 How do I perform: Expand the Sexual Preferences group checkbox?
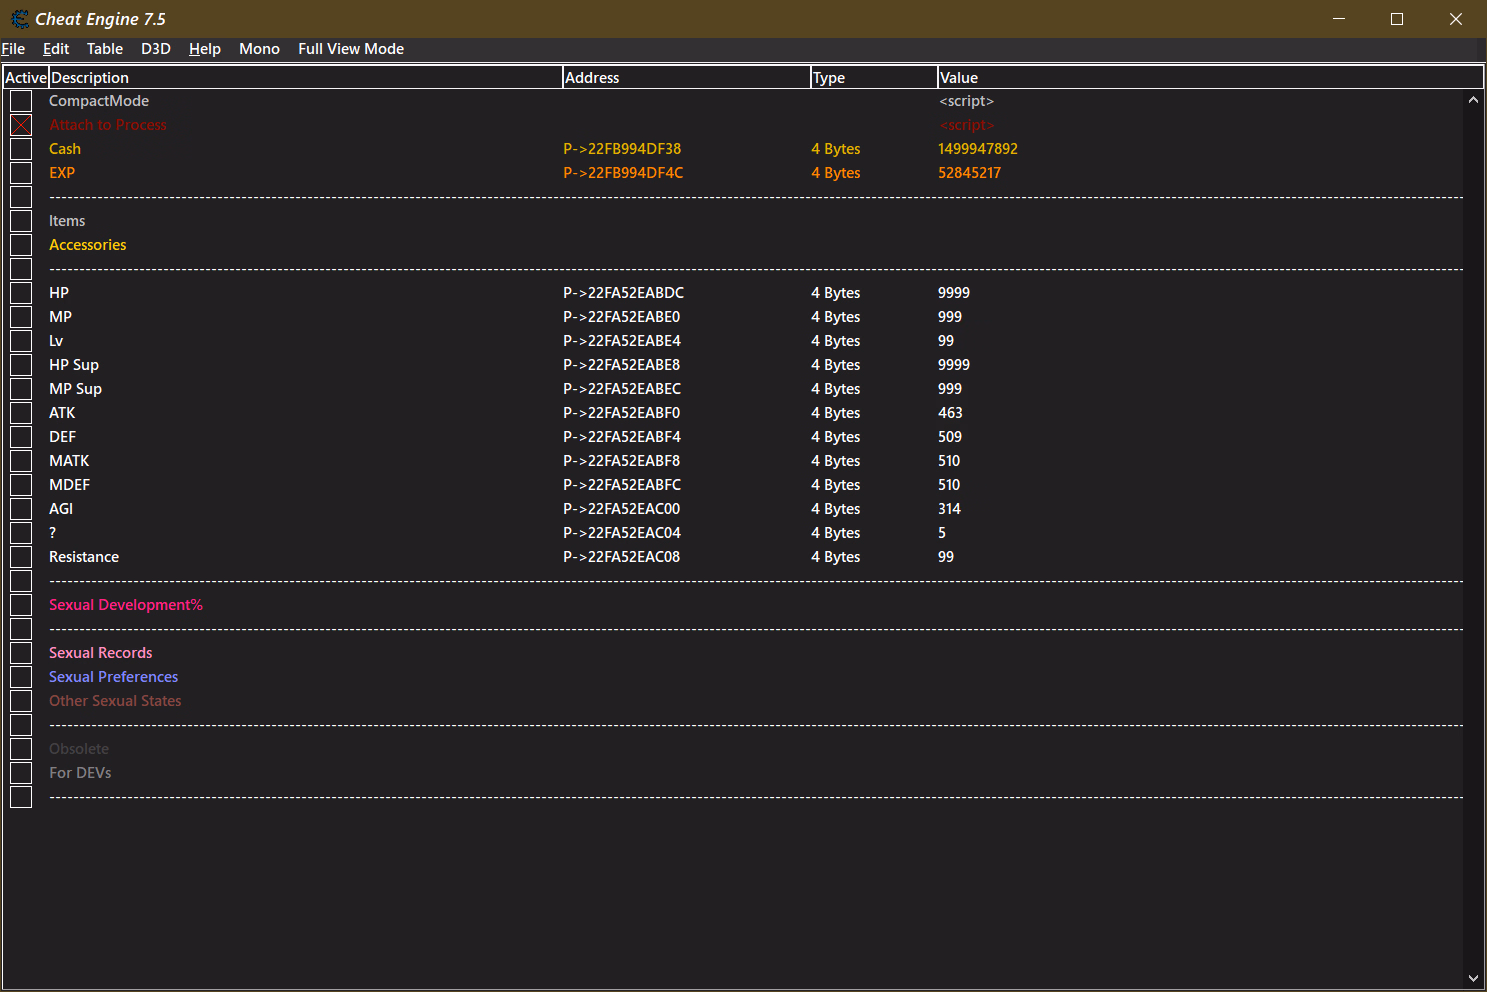click(x=21, y=677)
